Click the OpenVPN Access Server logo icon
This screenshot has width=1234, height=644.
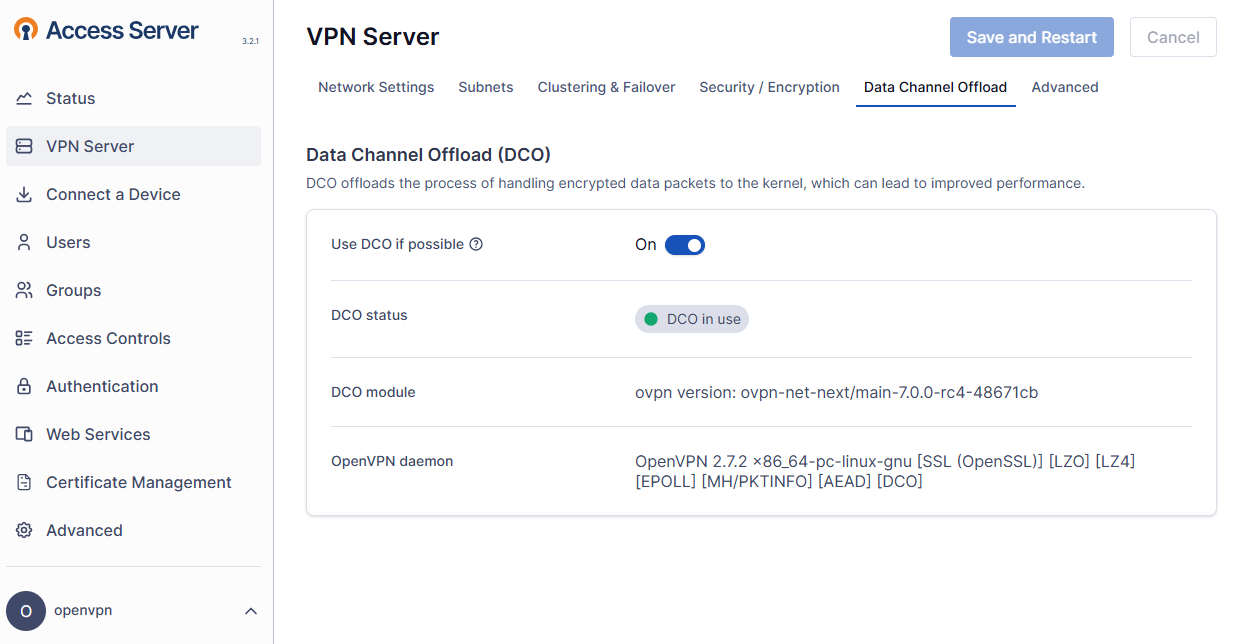point(26,30)
